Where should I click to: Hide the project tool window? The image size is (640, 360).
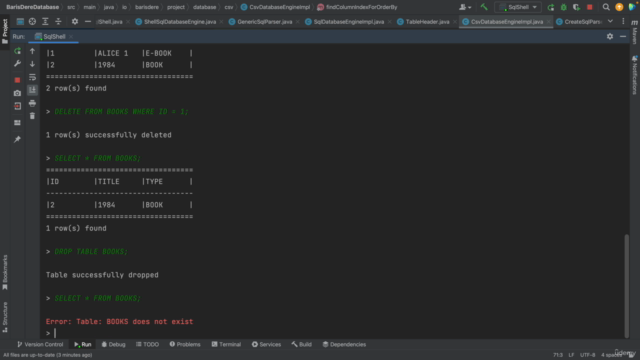[x=88, y=21]
